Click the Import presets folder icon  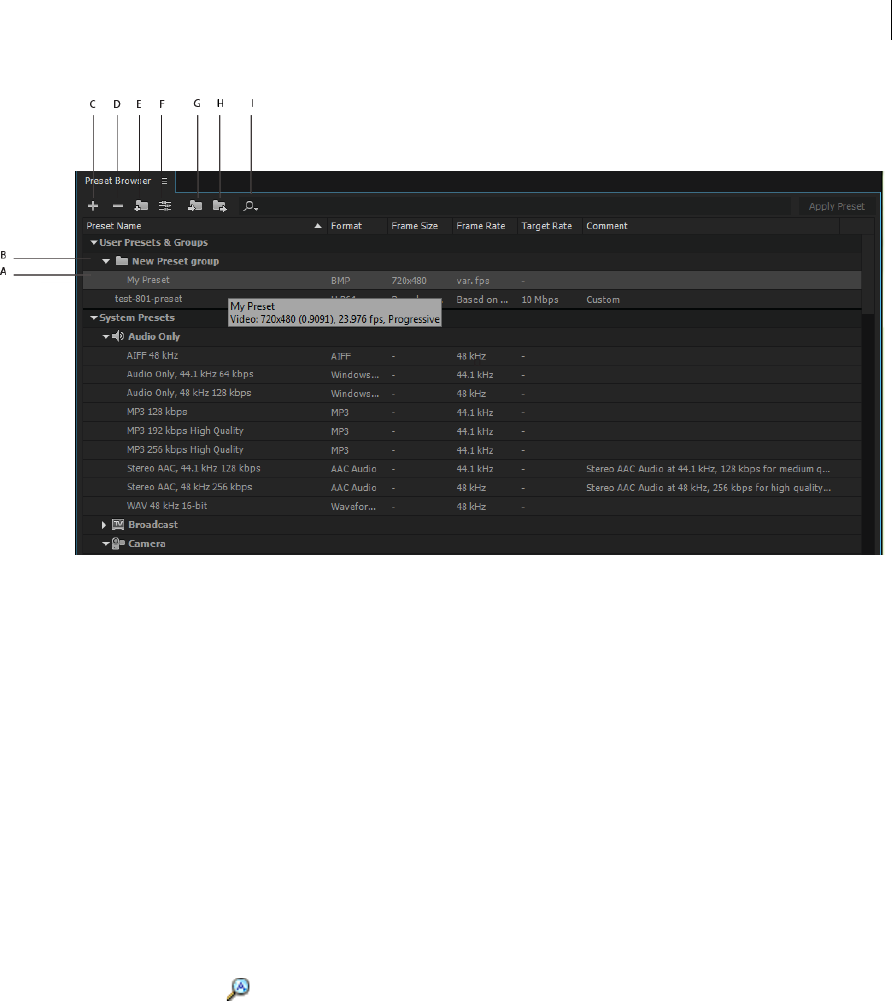pyautogui.click(x=195, y=206)
